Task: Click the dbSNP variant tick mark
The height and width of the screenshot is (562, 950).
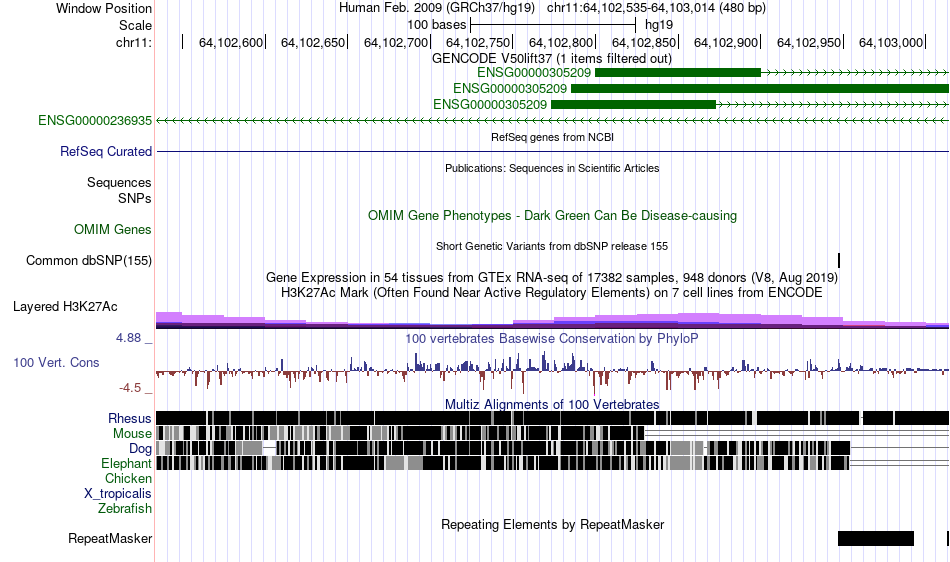Action: pos(839,260)
